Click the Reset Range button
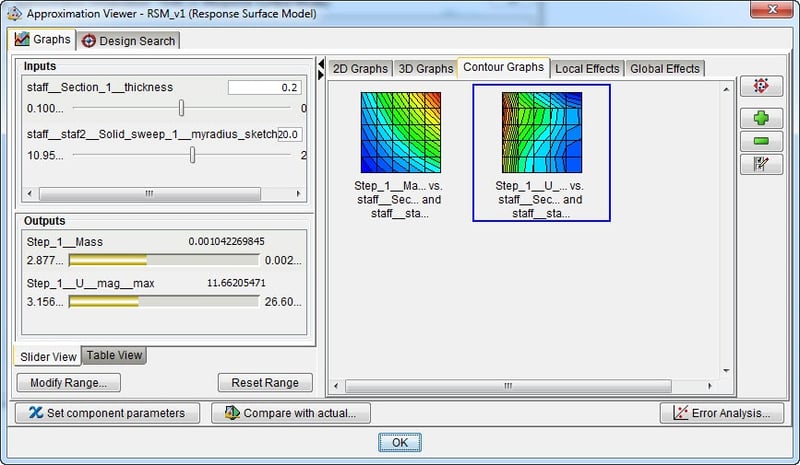The image size is (800, 465). tap(265, 383)
